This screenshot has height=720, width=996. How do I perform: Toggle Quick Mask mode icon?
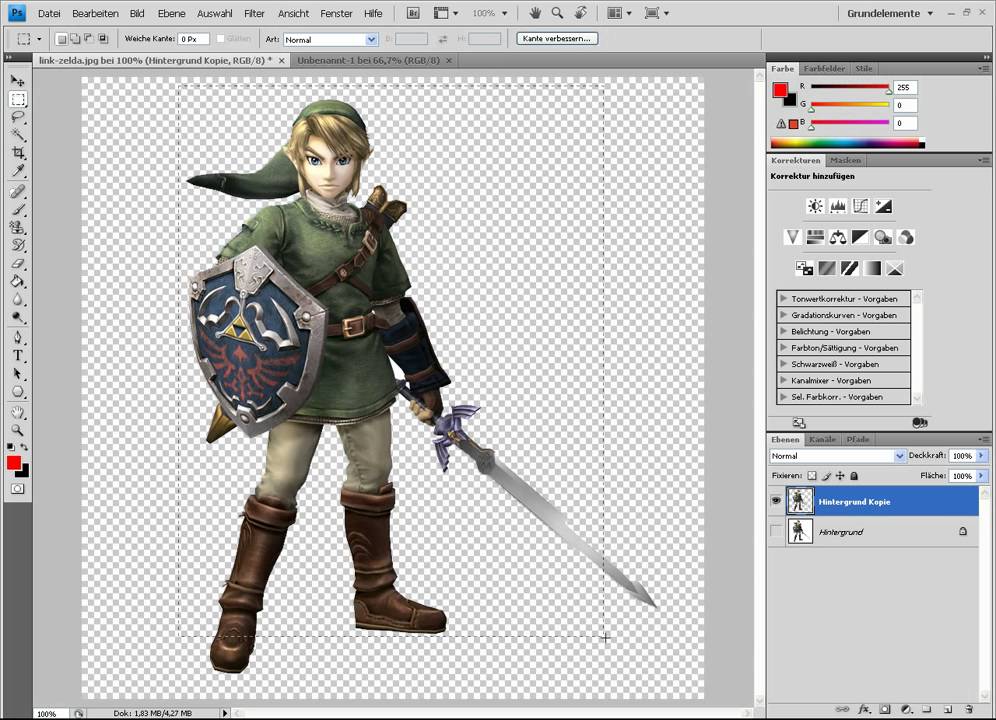[x=18, y=489]
